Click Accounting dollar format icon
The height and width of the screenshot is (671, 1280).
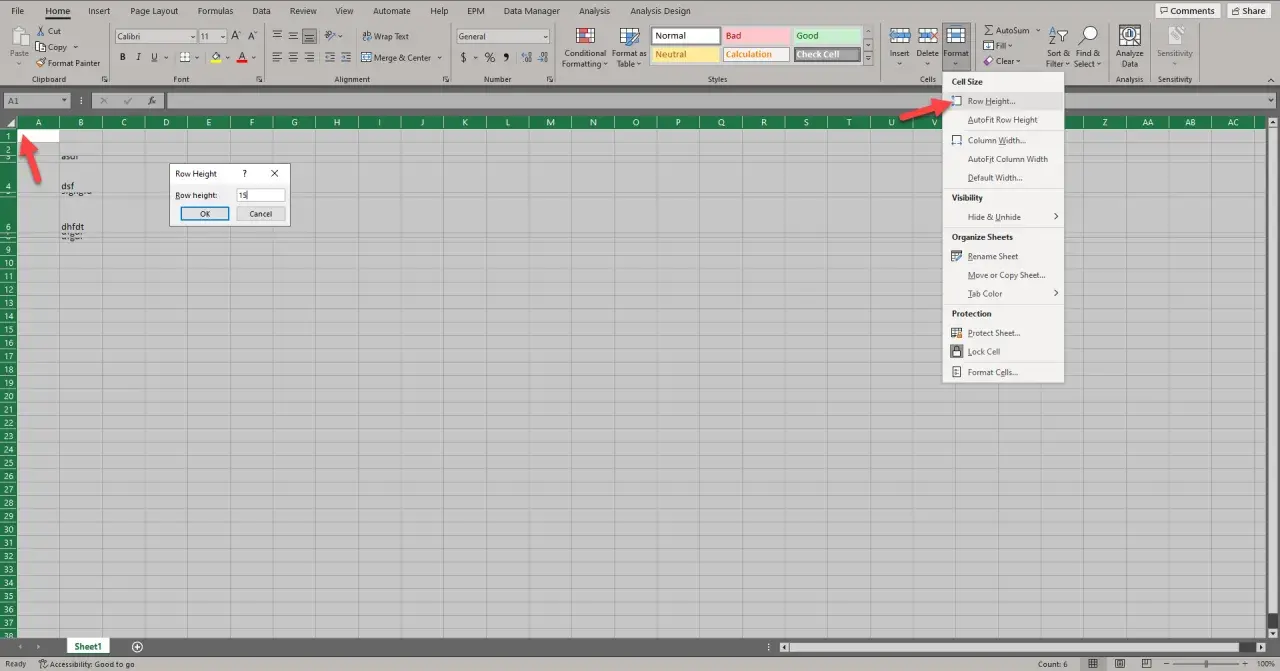pos(463,57)
